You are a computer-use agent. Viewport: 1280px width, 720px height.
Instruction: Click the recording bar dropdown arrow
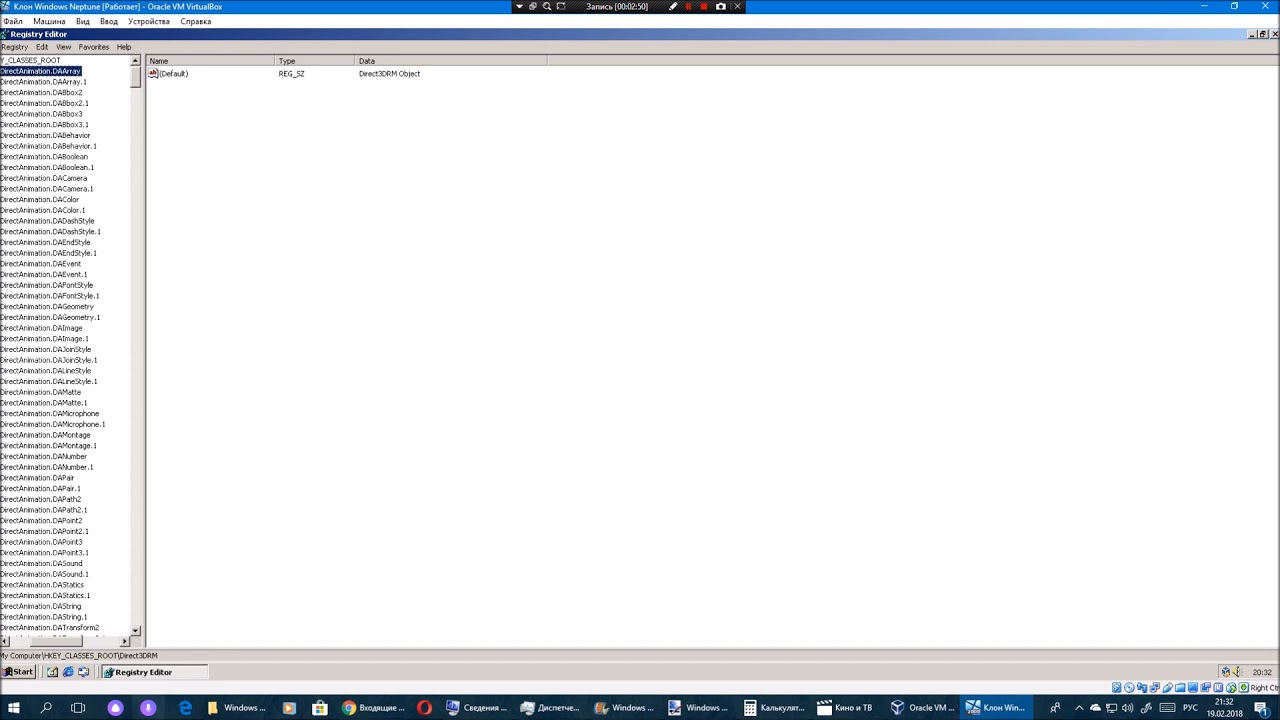pyautogui.click(x=519, y=6)
